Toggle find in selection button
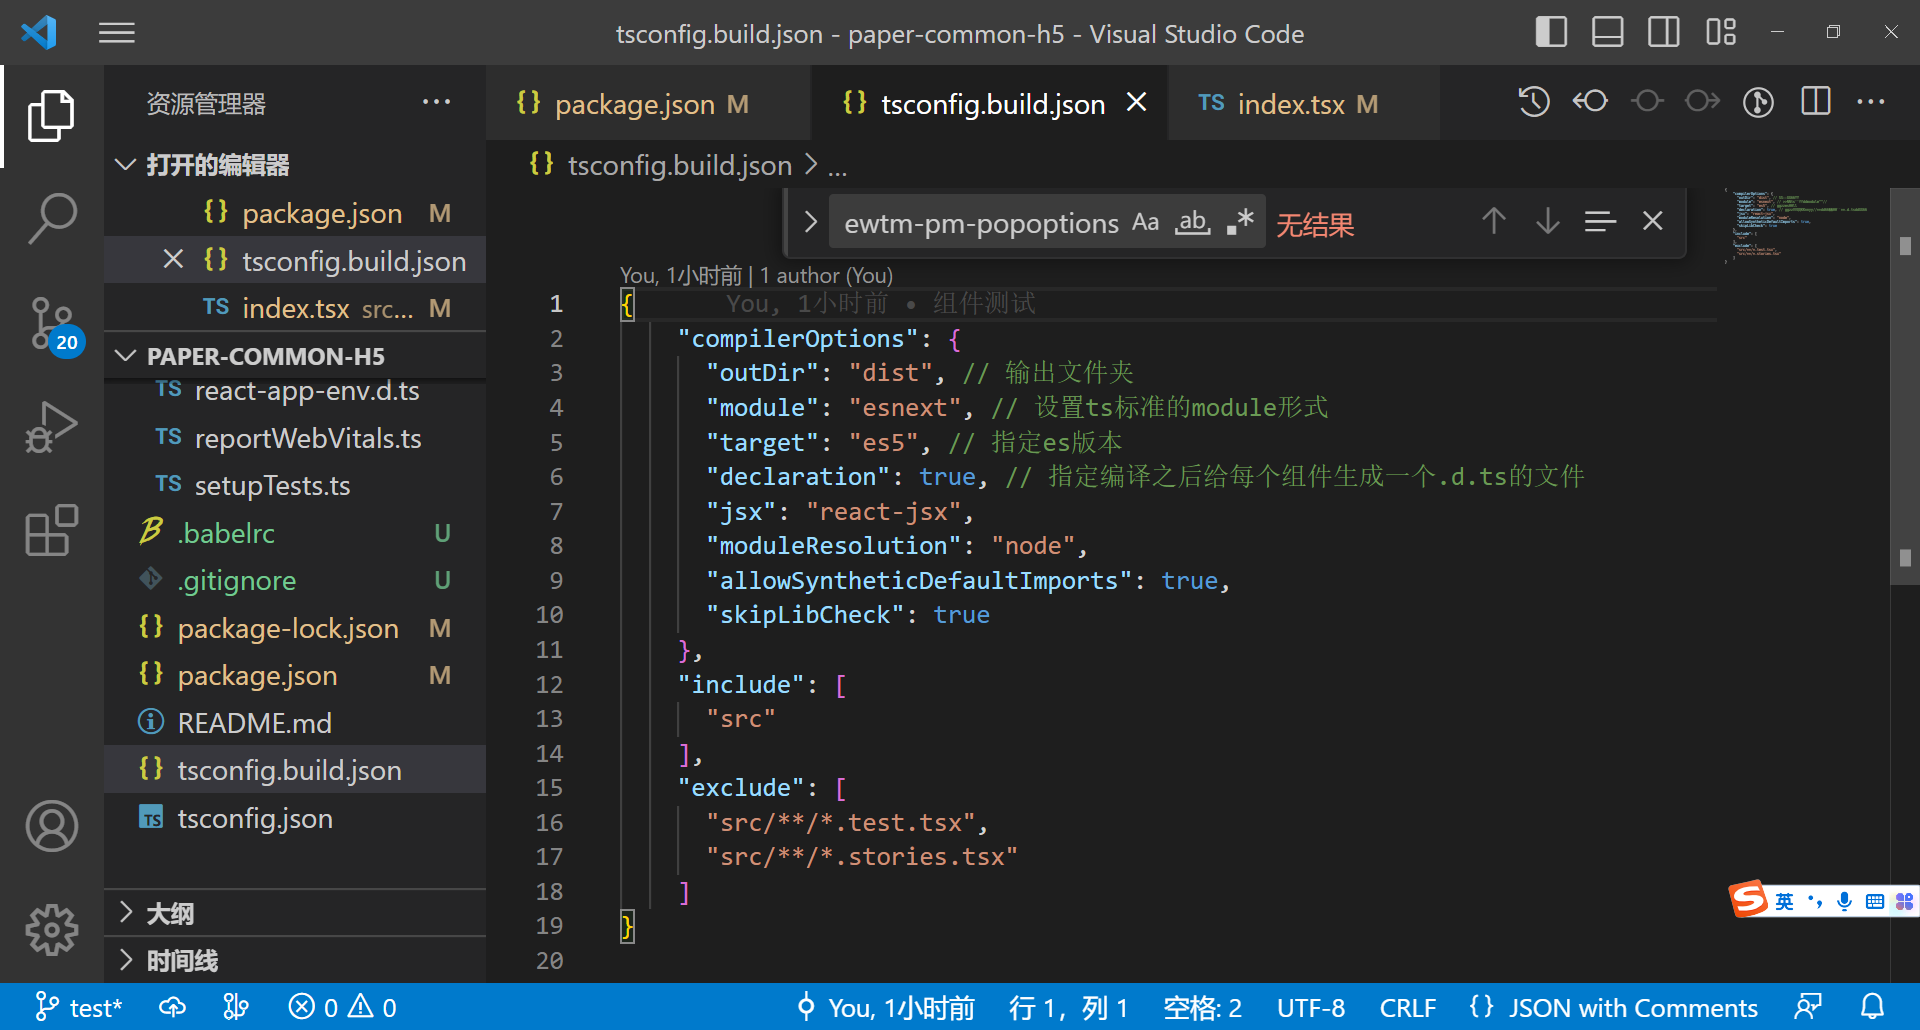The height and width of the screenshot is (1030, 1920). (x=1600, y=221)
